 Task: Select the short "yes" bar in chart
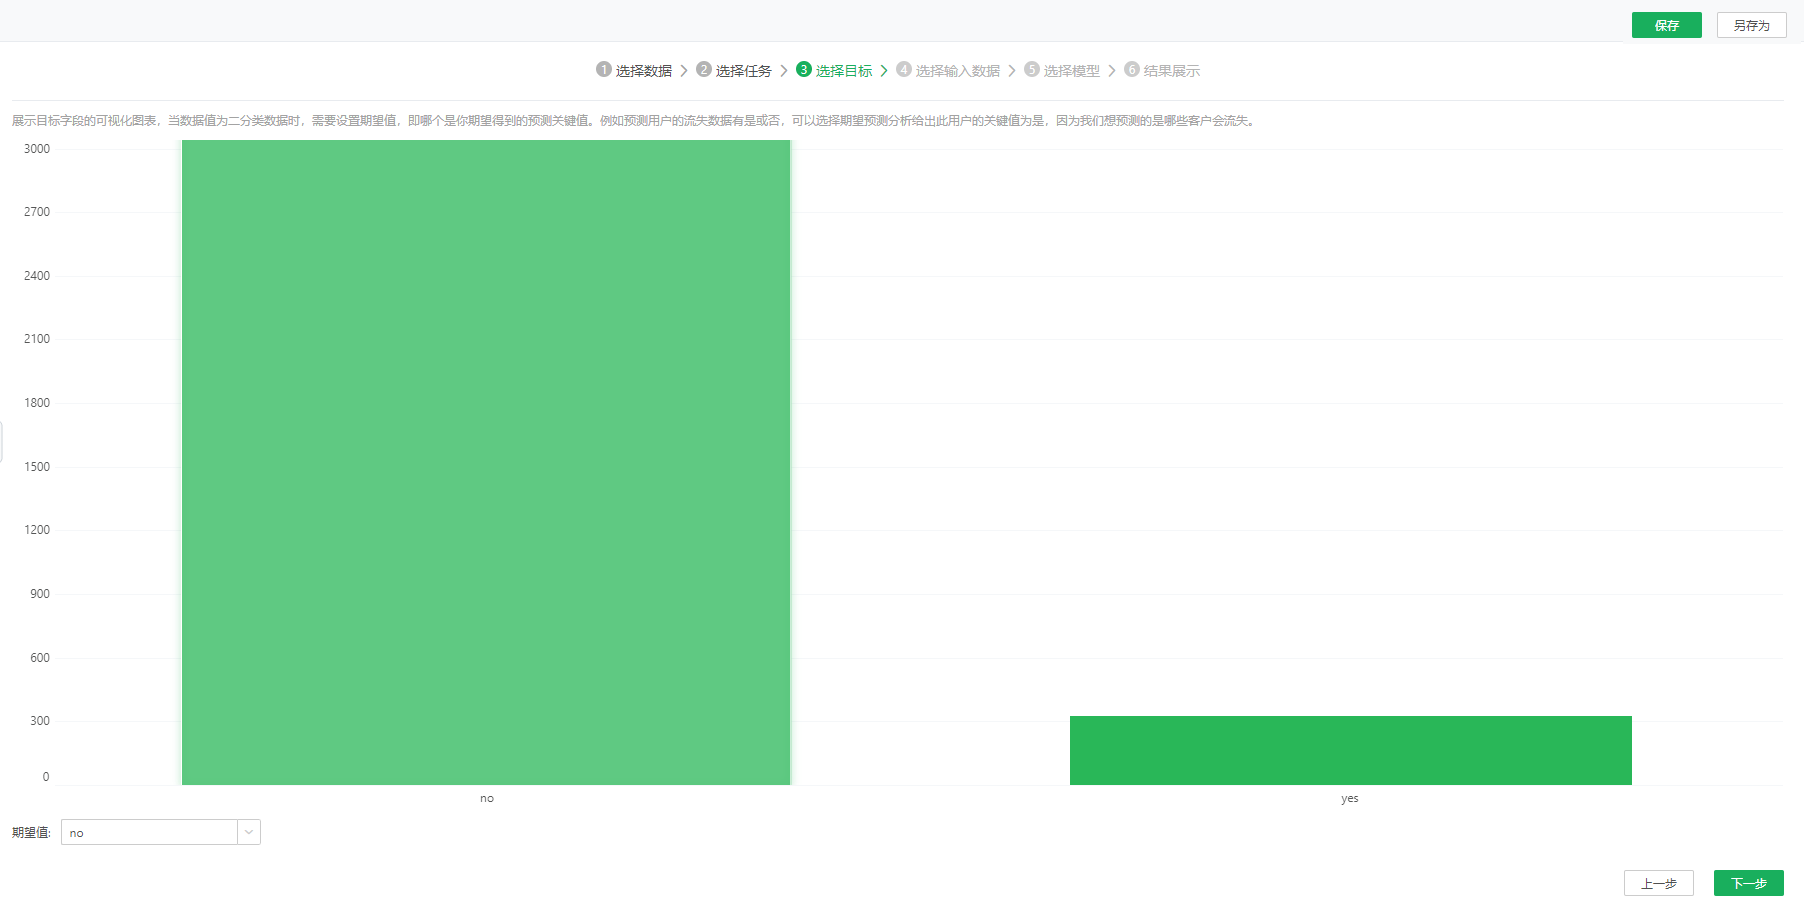pyautogui.click(x=1350, y=750)
